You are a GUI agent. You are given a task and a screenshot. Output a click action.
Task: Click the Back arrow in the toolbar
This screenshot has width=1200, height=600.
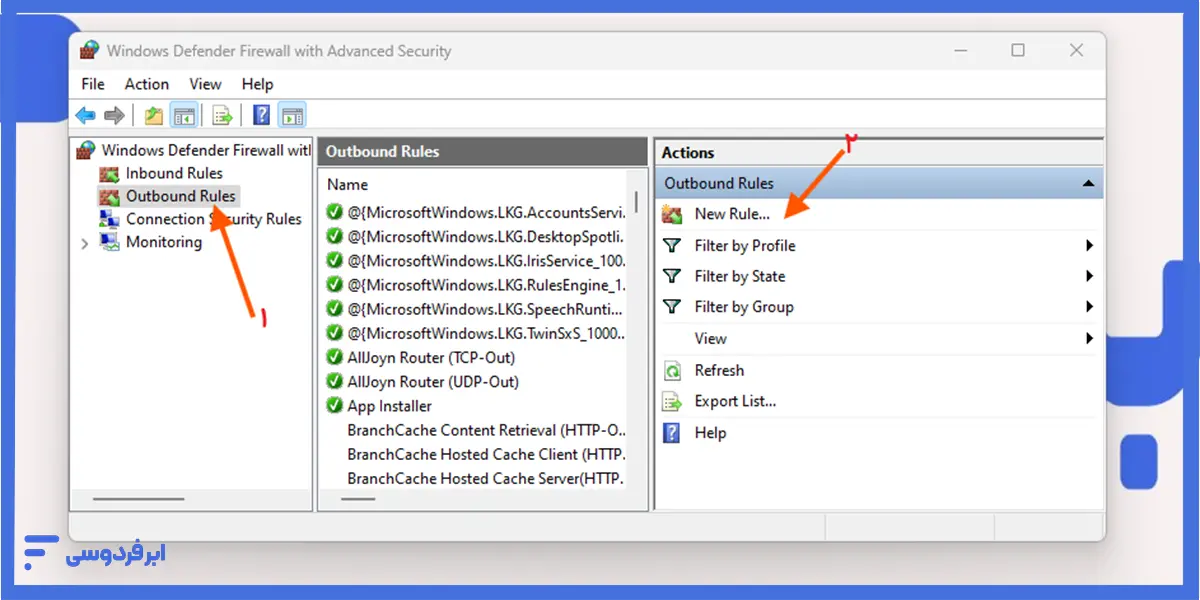click(x=86, y=116)
